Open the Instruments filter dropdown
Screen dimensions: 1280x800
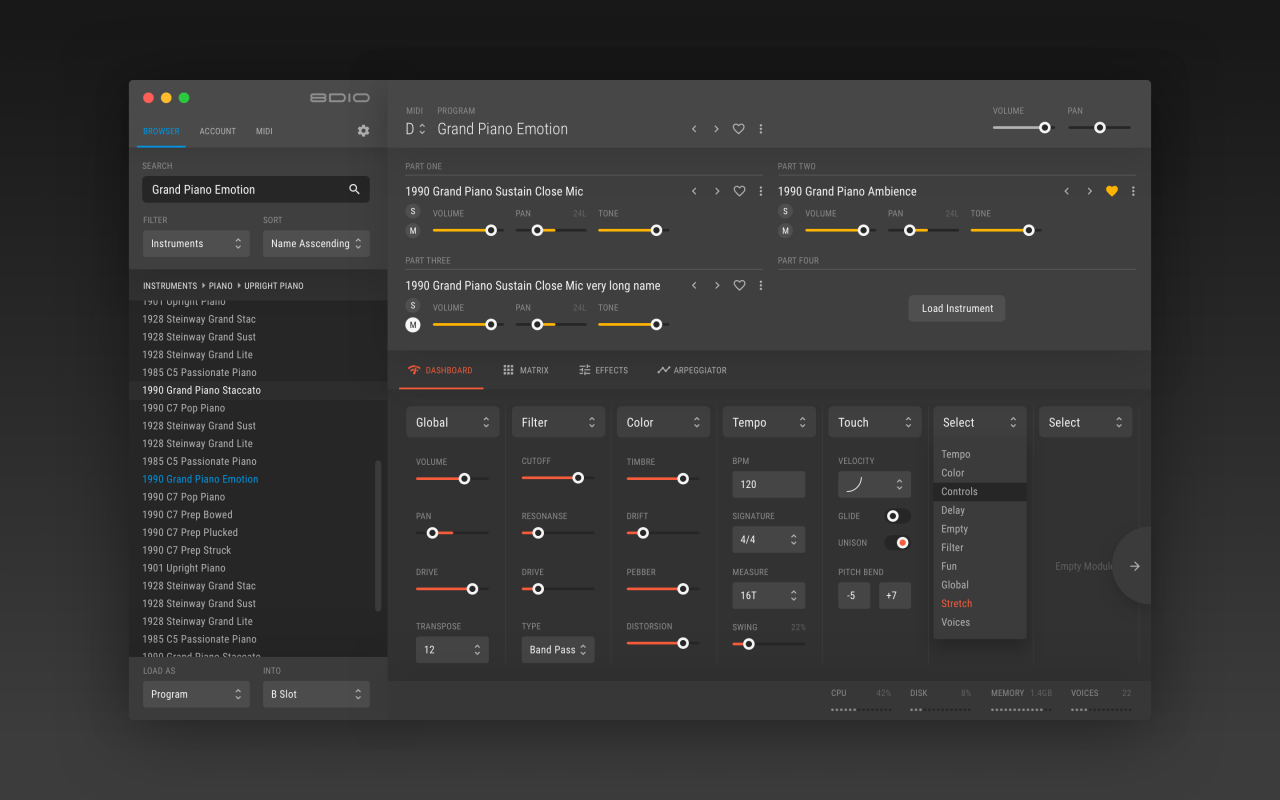(x=196, y=244)
